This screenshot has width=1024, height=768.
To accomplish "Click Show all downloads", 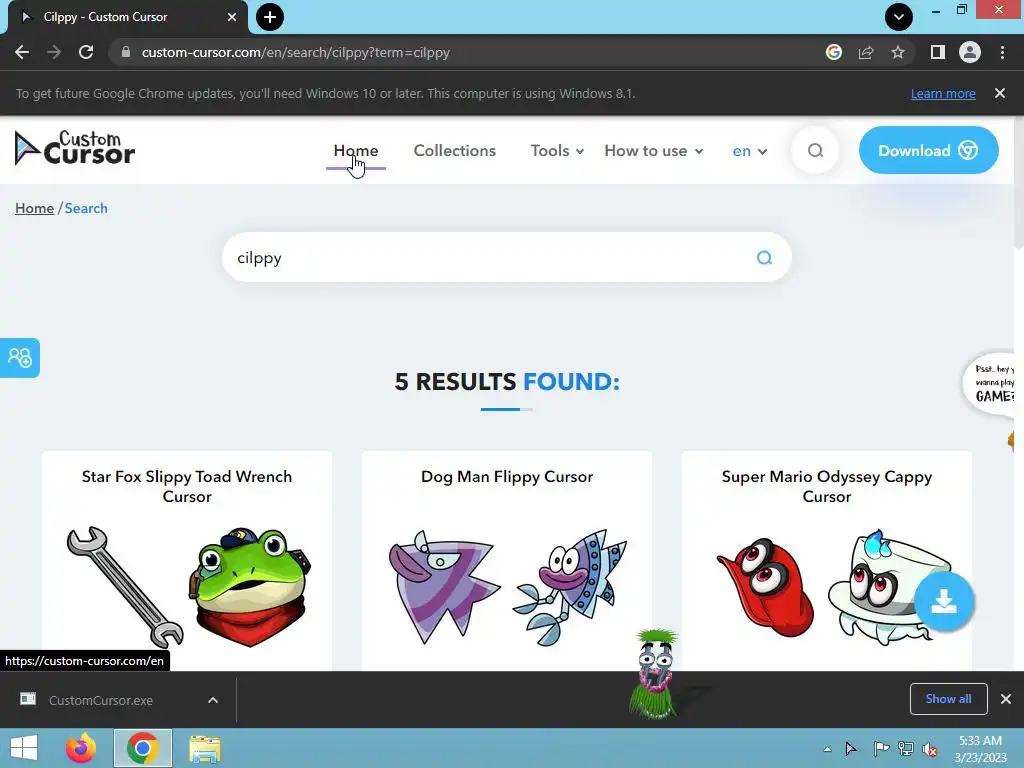I will click(x=948, y=699).
